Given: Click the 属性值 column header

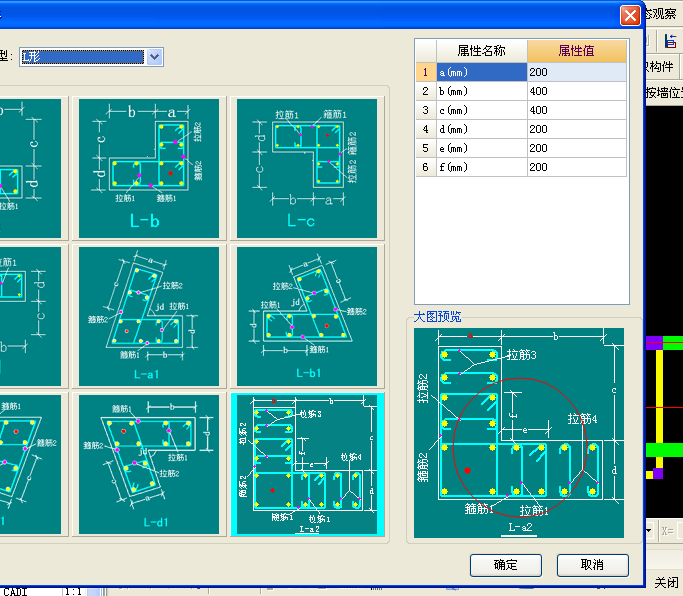Looking at the screenshot, I should (577, 50).
